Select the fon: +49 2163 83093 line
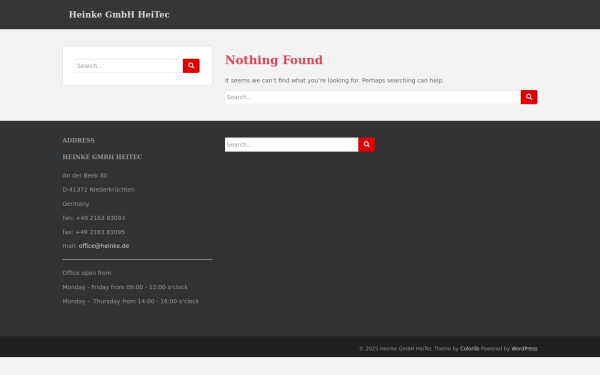The height and width of the screenshot is (375, 600). point(94,218)
